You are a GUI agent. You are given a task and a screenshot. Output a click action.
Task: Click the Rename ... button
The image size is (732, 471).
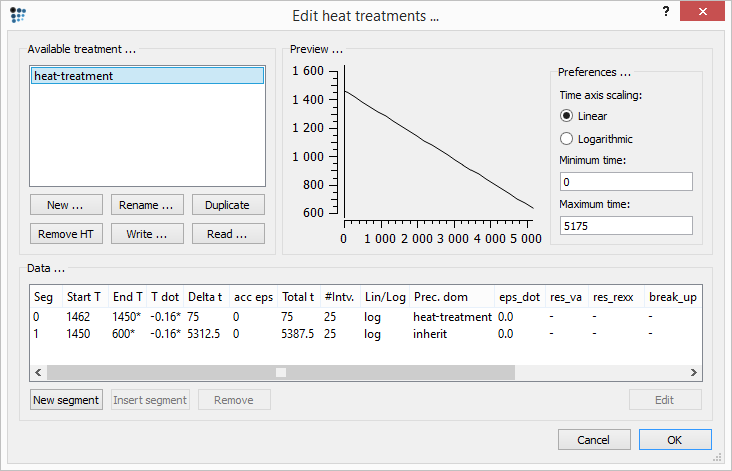tap(146, 205)
